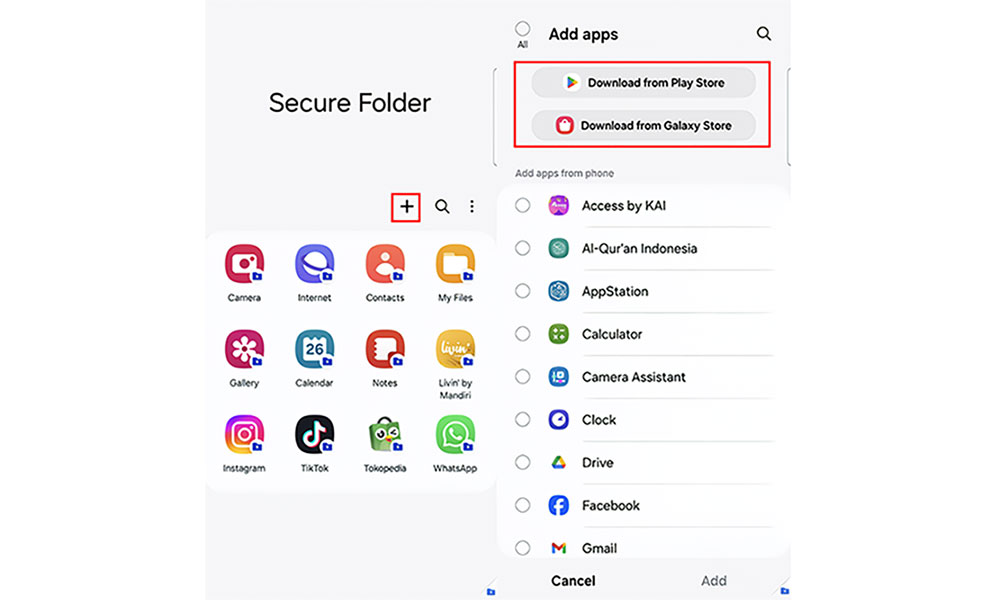Tap the Cancel button

point(573,581)
